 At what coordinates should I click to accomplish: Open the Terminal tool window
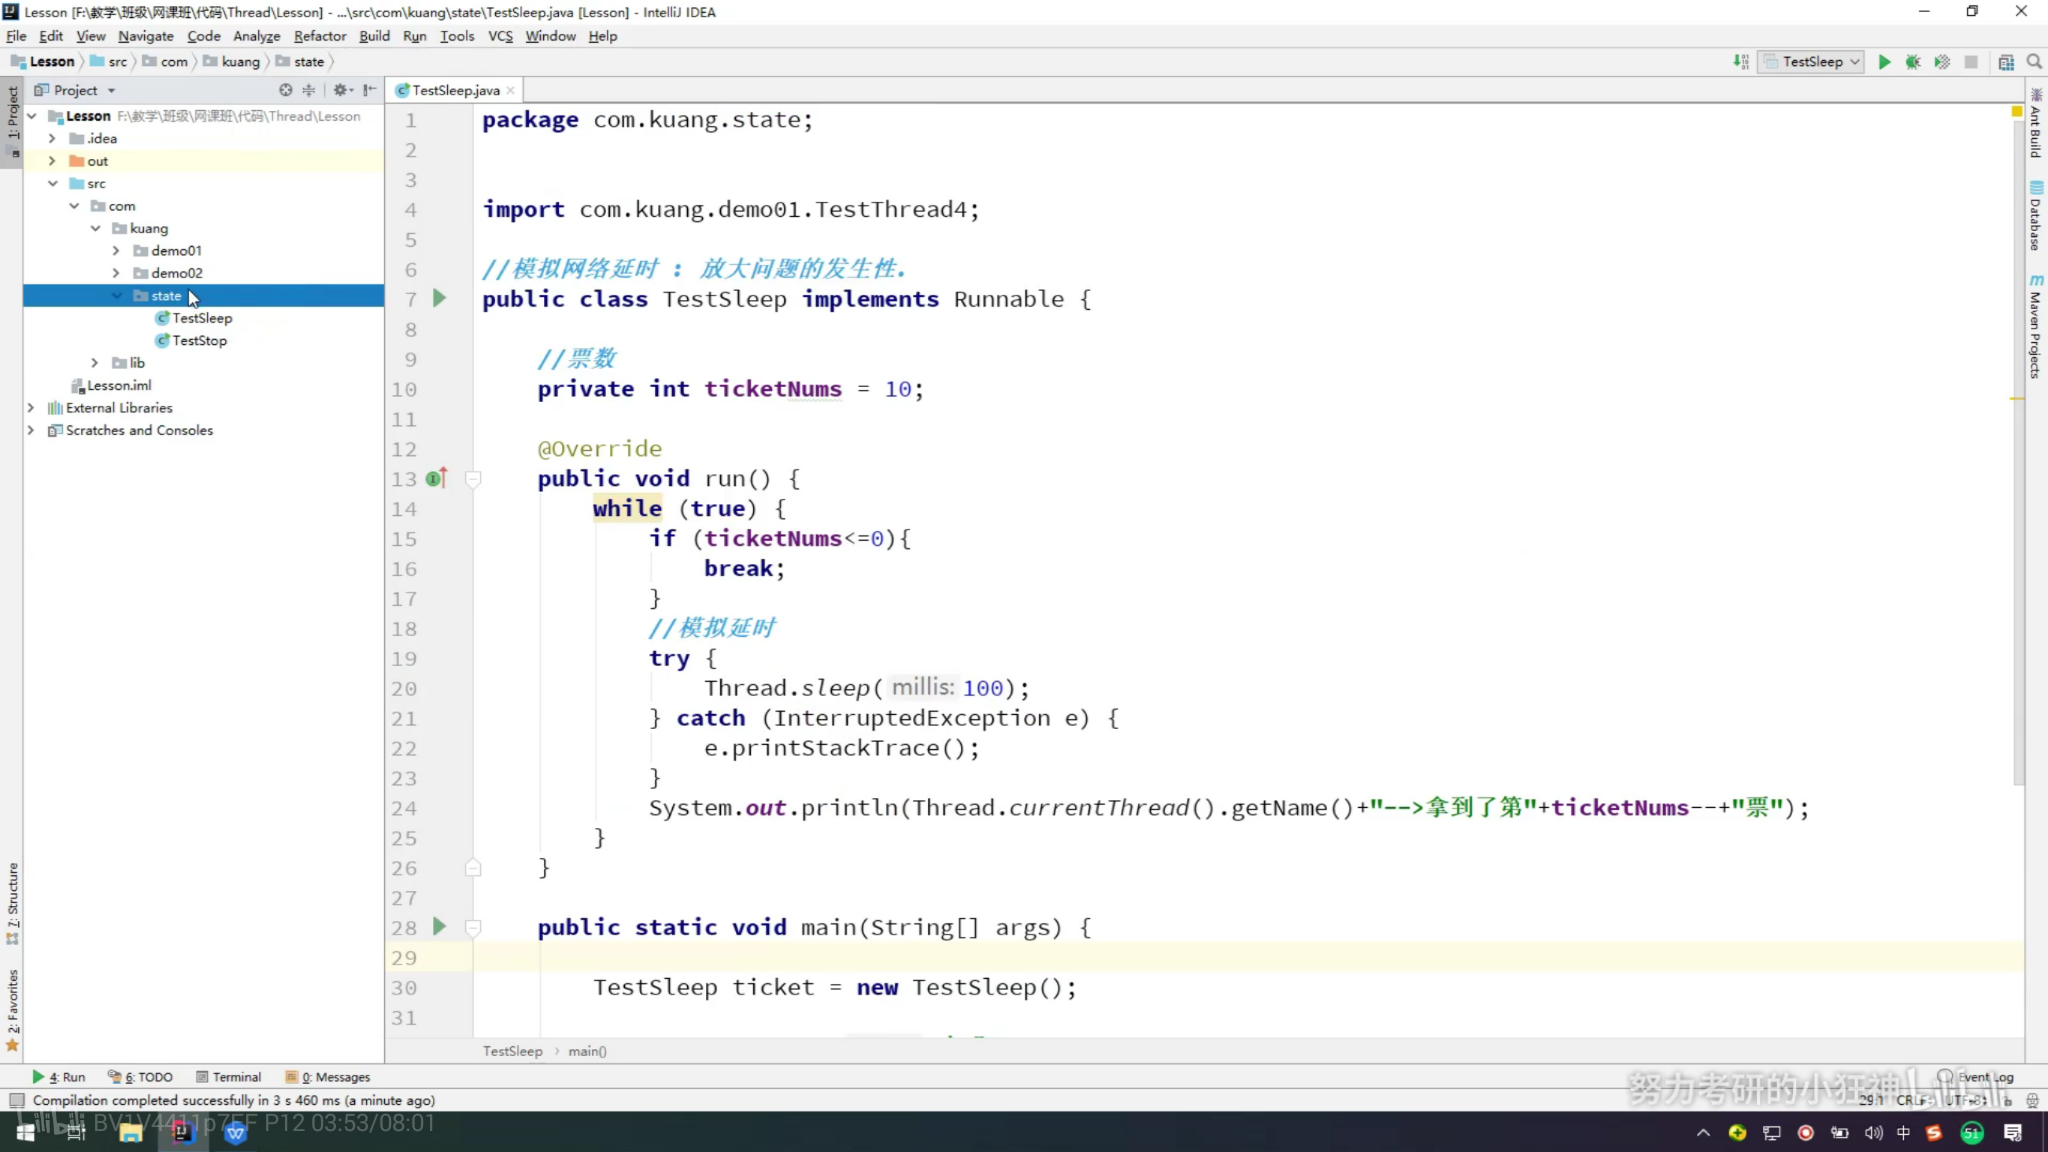coord(229,1077)
